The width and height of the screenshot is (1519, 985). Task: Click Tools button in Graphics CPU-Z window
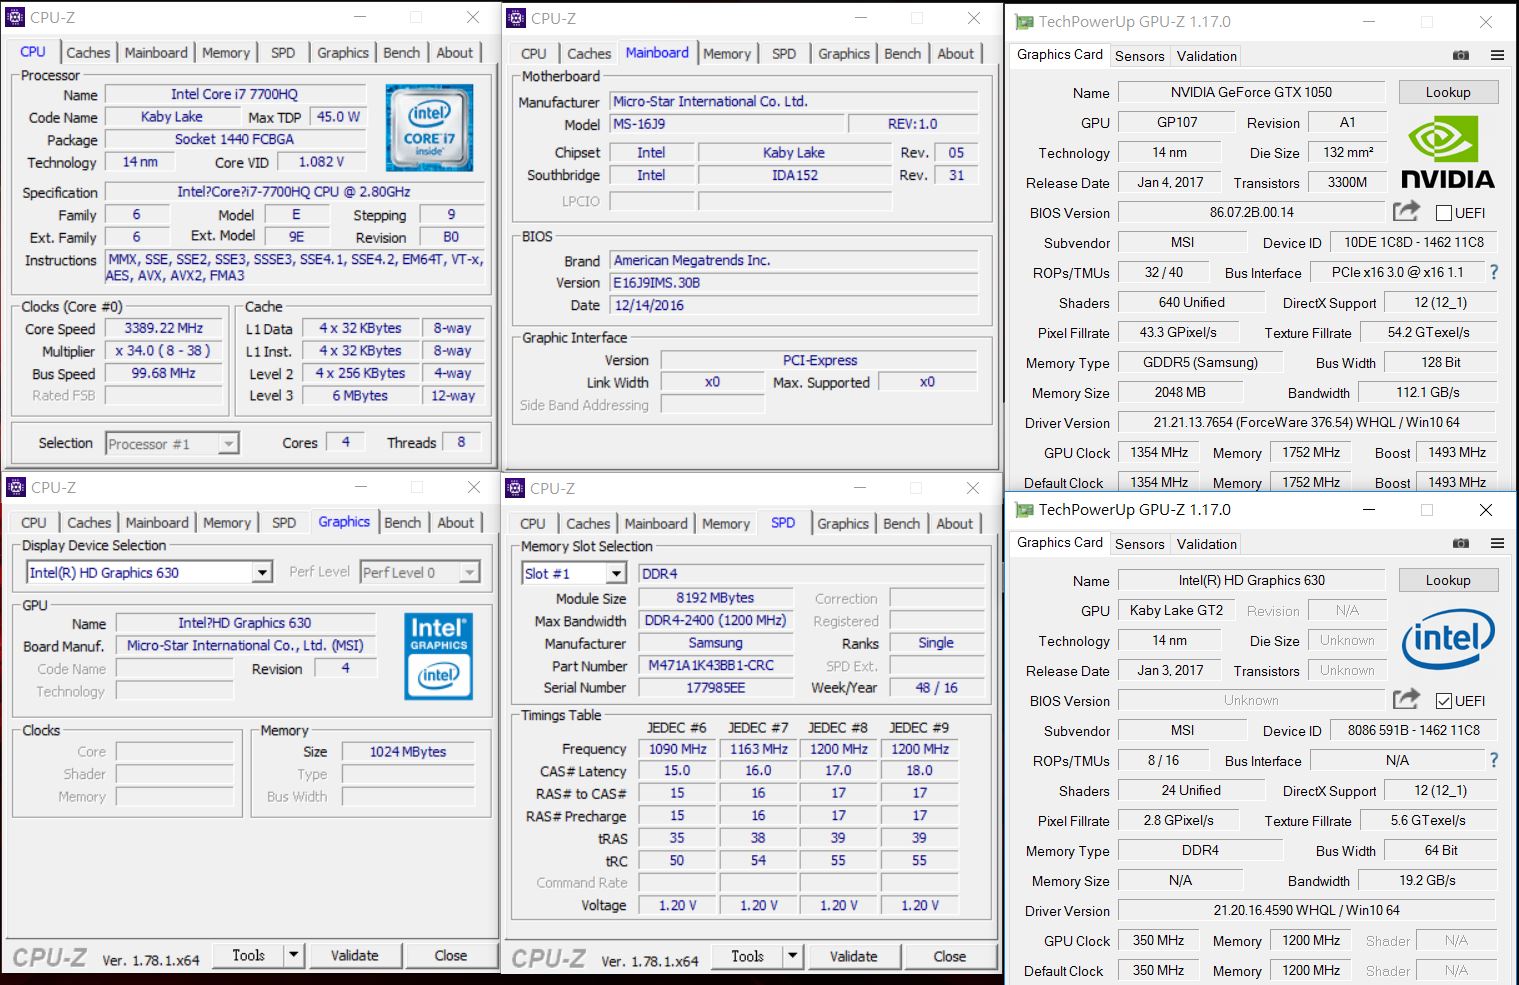(248, 955)
